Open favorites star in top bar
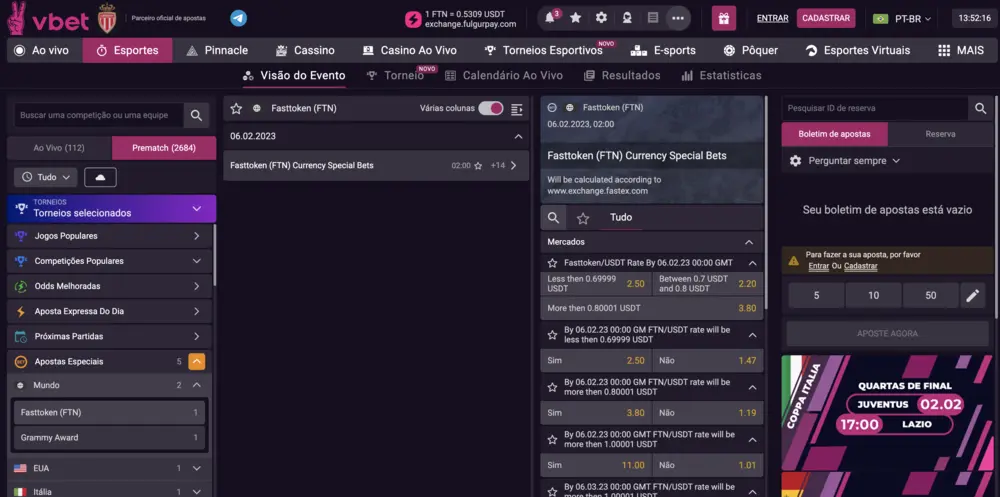 pos(575,18)
